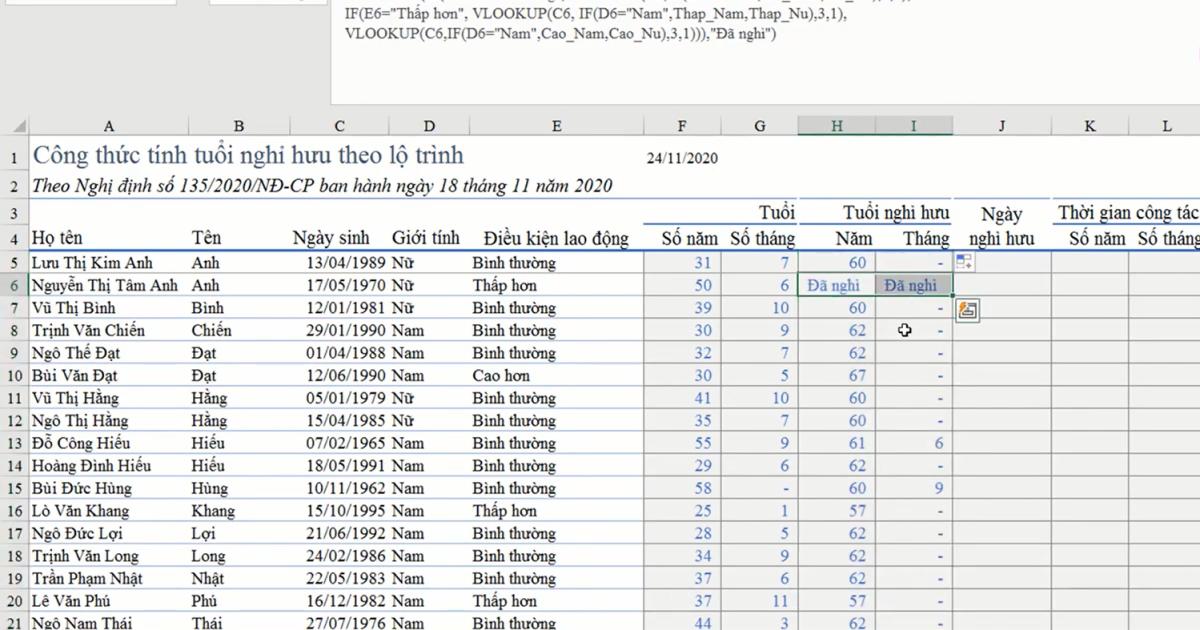Click the 'Họ tên' header cell
This screenshot has width=1200, height=630.
pyautogui.click(x=58, y=238)
